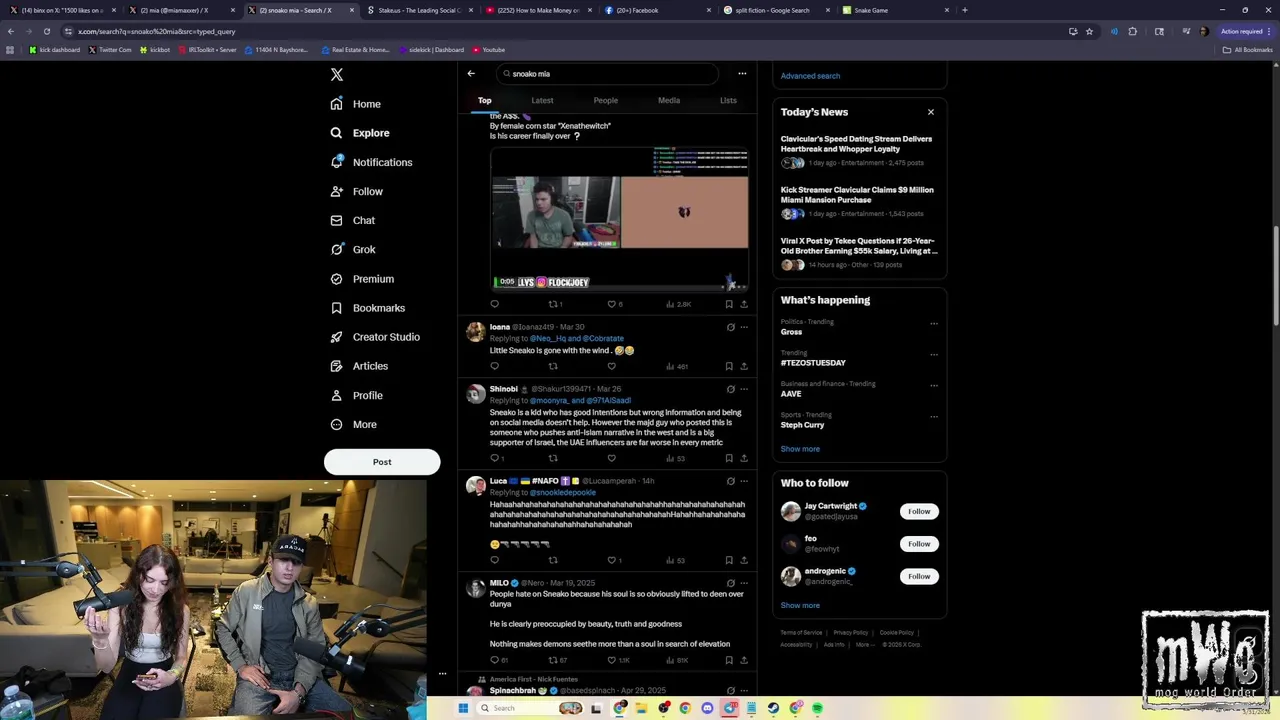Image resolution: width=1280 pixels, height=720 pixels.
Task: Open the Youtube bookmark
Action: tap(489, 49)
